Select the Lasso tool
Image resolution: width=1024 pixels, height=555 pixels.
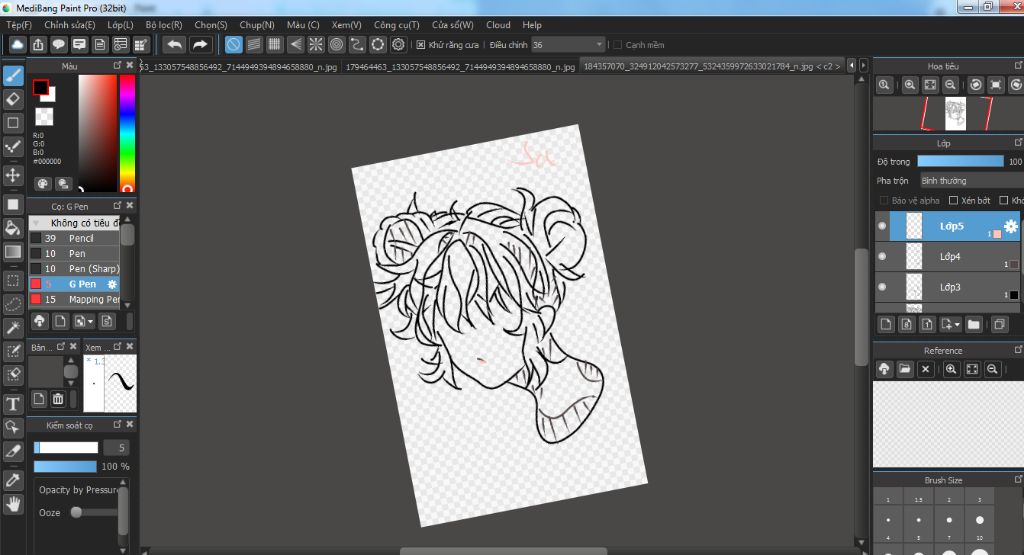(13, 304)
